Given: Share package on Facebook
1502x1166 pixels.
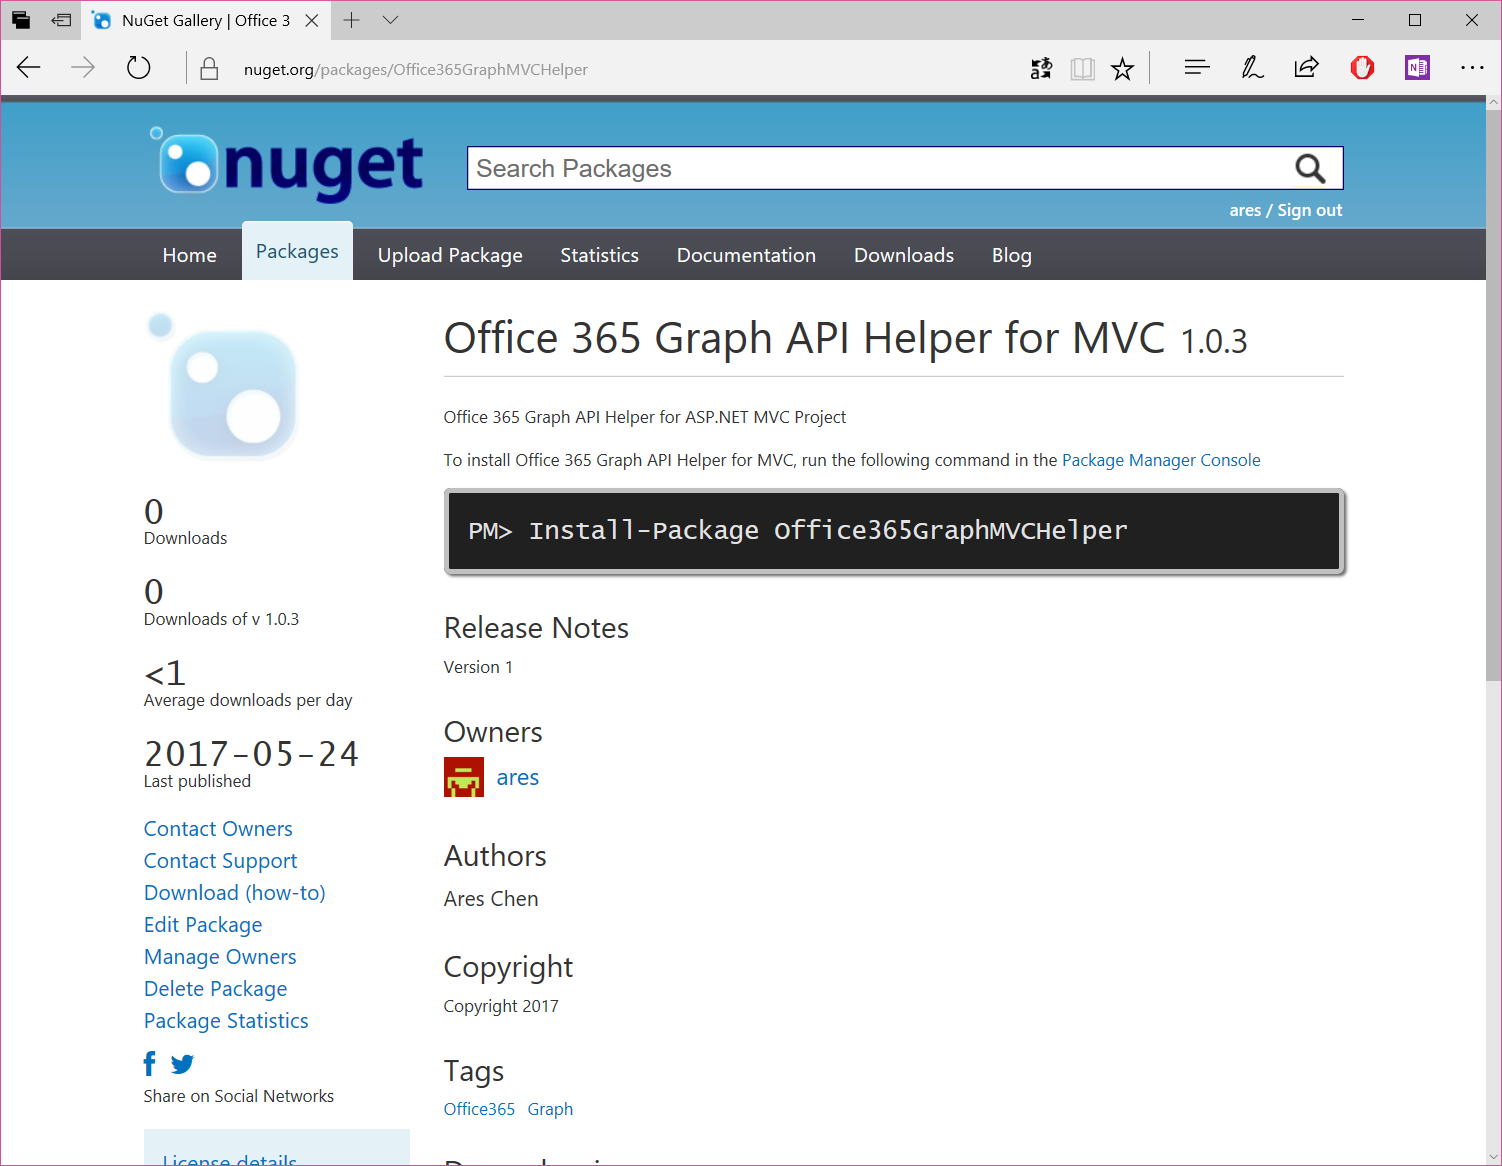Looking at the screenshot, I should pyautogui.click(x=150, y=1063).
